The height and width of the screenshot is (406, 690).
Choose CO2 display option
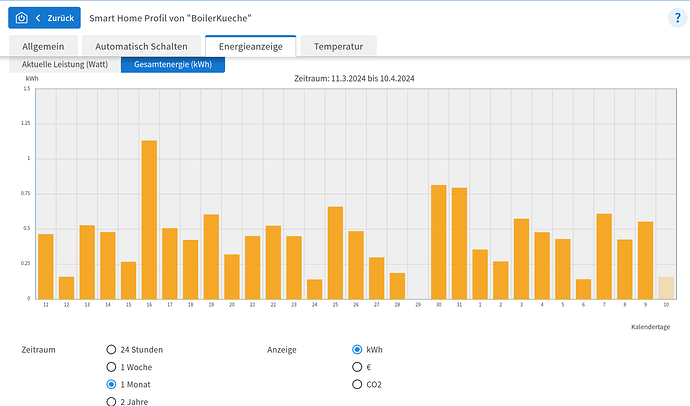(367, 384)
